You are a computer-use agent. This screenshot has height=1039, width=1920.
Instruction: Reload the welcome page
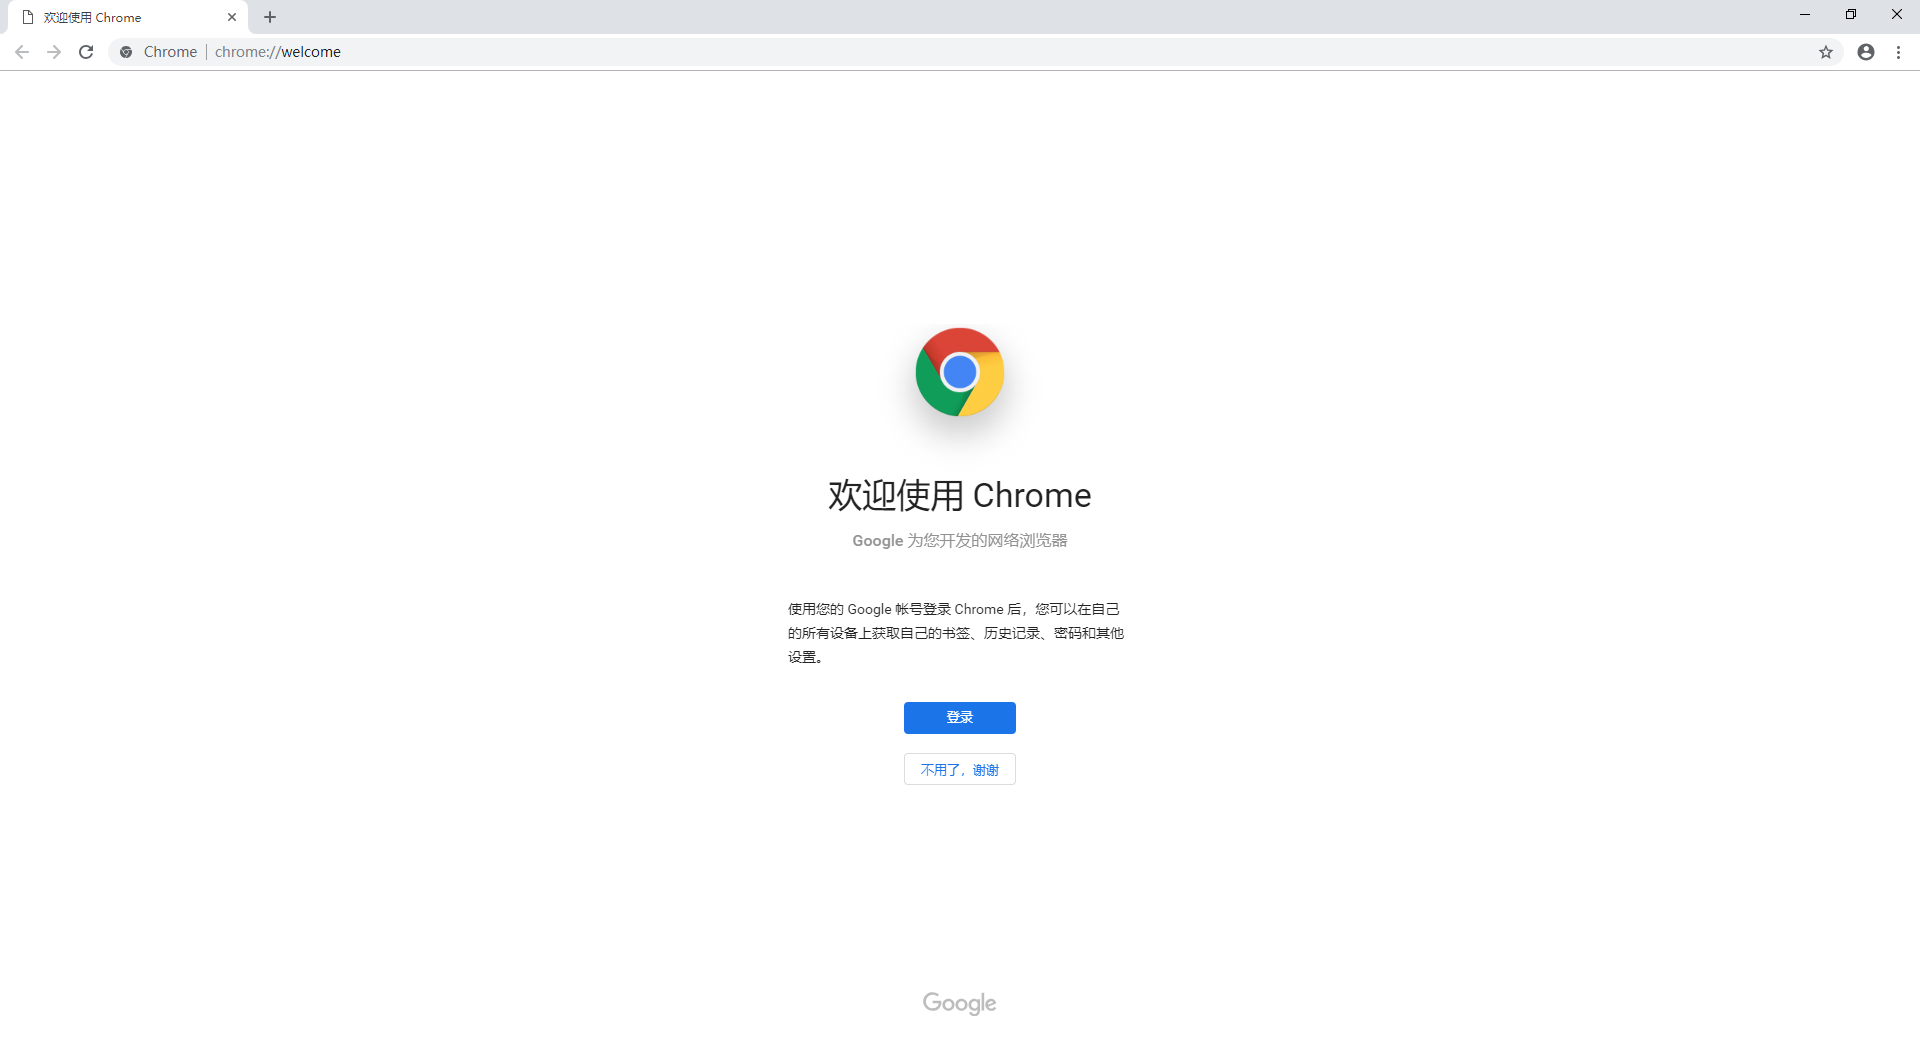(86, 52)
